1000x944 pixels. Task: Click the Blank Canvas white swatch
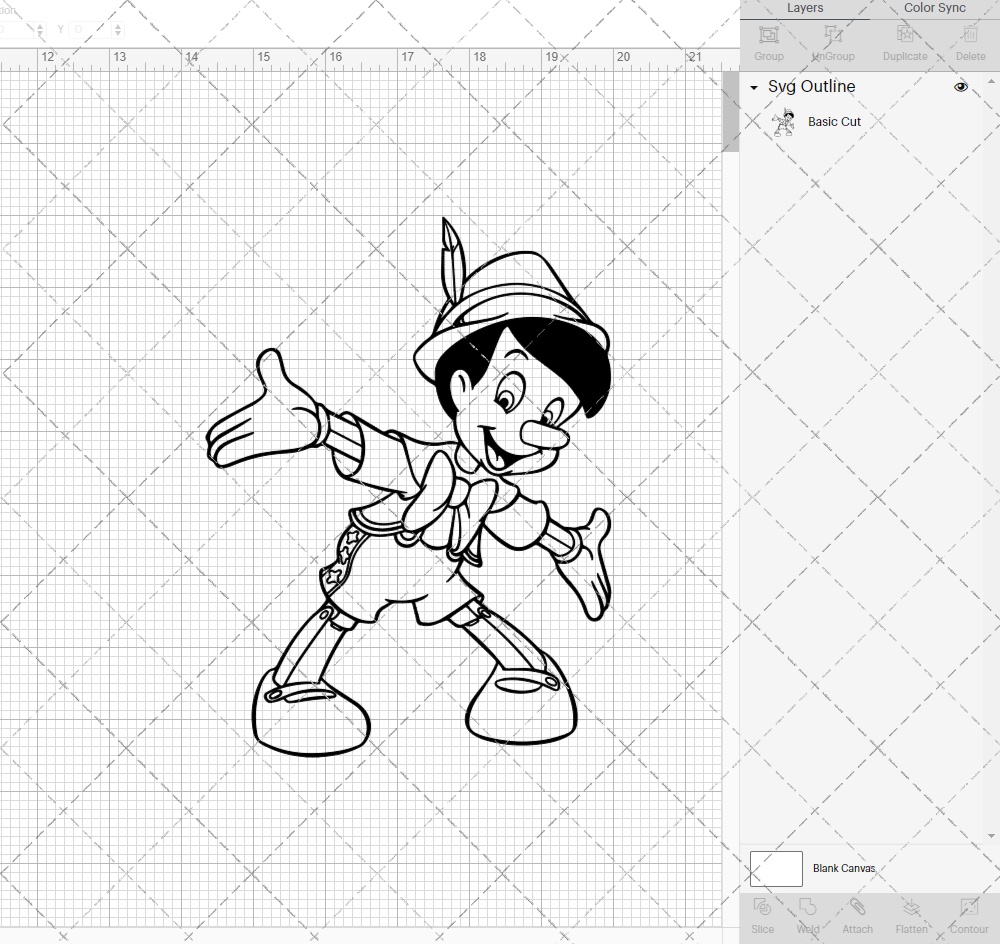[x=776, y=869]
